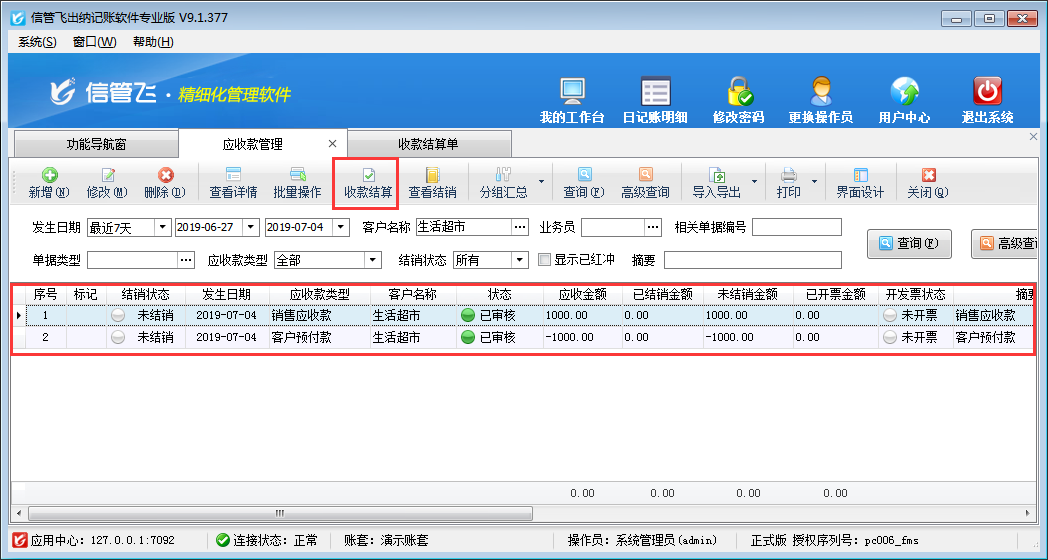Click the 摘要 input field
Screen dimensions: 1048x560
click(x=752, y=260)
